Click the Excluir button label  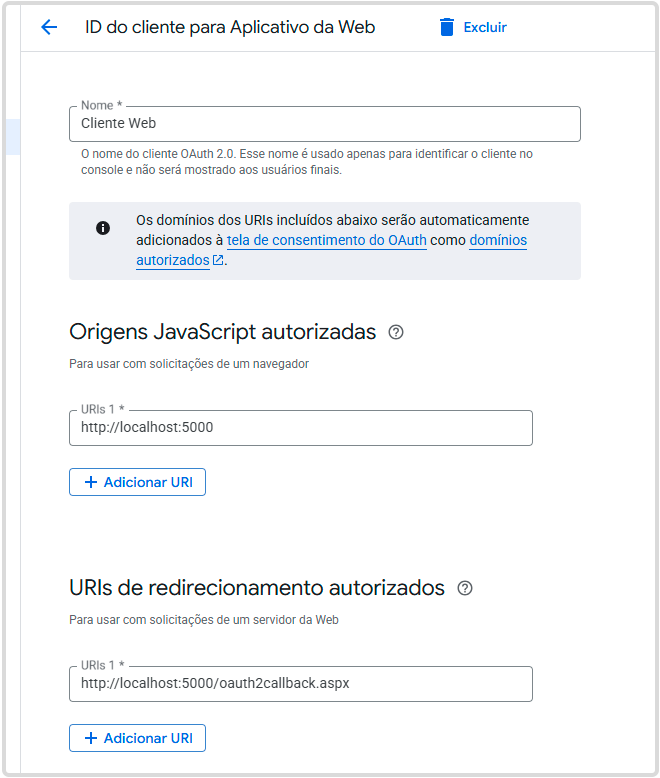[x=485, y=27]
